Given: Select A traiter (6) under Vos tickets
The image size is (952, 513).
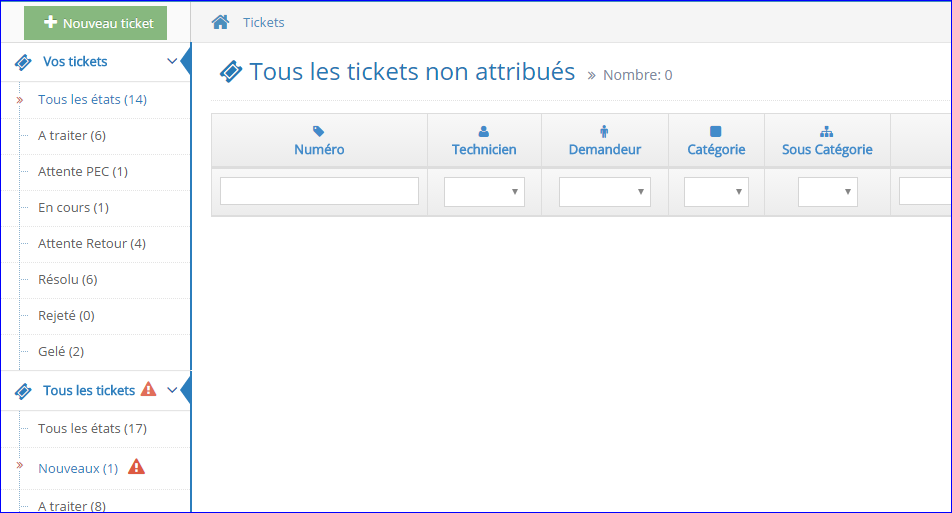Looking at the screenshot, I should pos(72,135).
